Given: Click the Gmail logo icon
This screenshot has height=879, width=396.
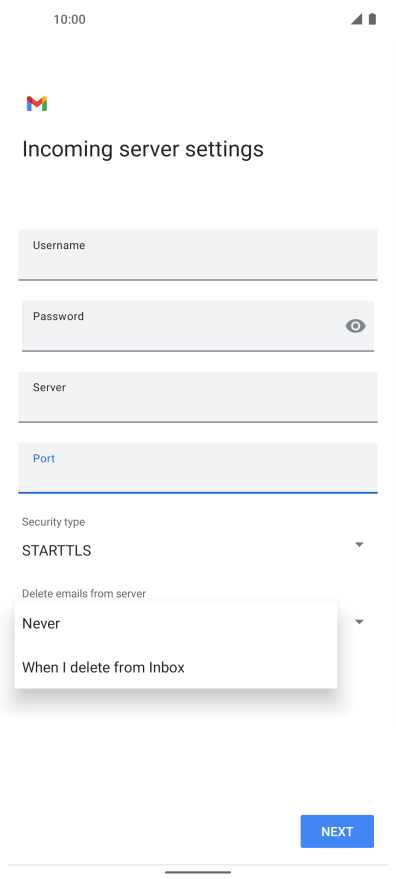Looking at the screenshot, I should pyautogui.click(x=37, y=104).
